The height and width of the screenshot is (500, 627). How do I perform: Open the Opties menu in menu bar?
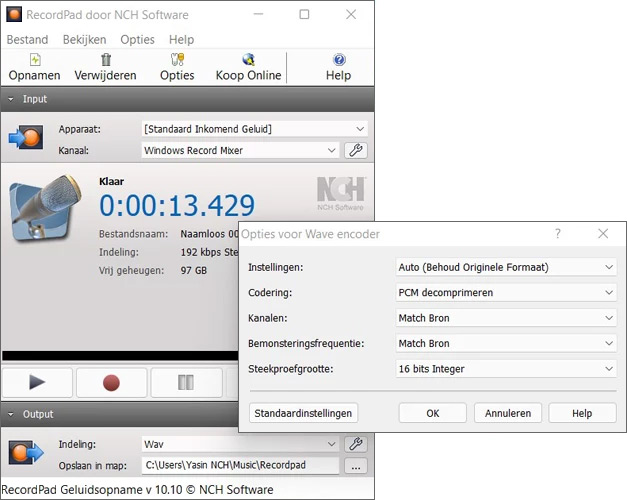pyautogui.click(x=137, y=40)
